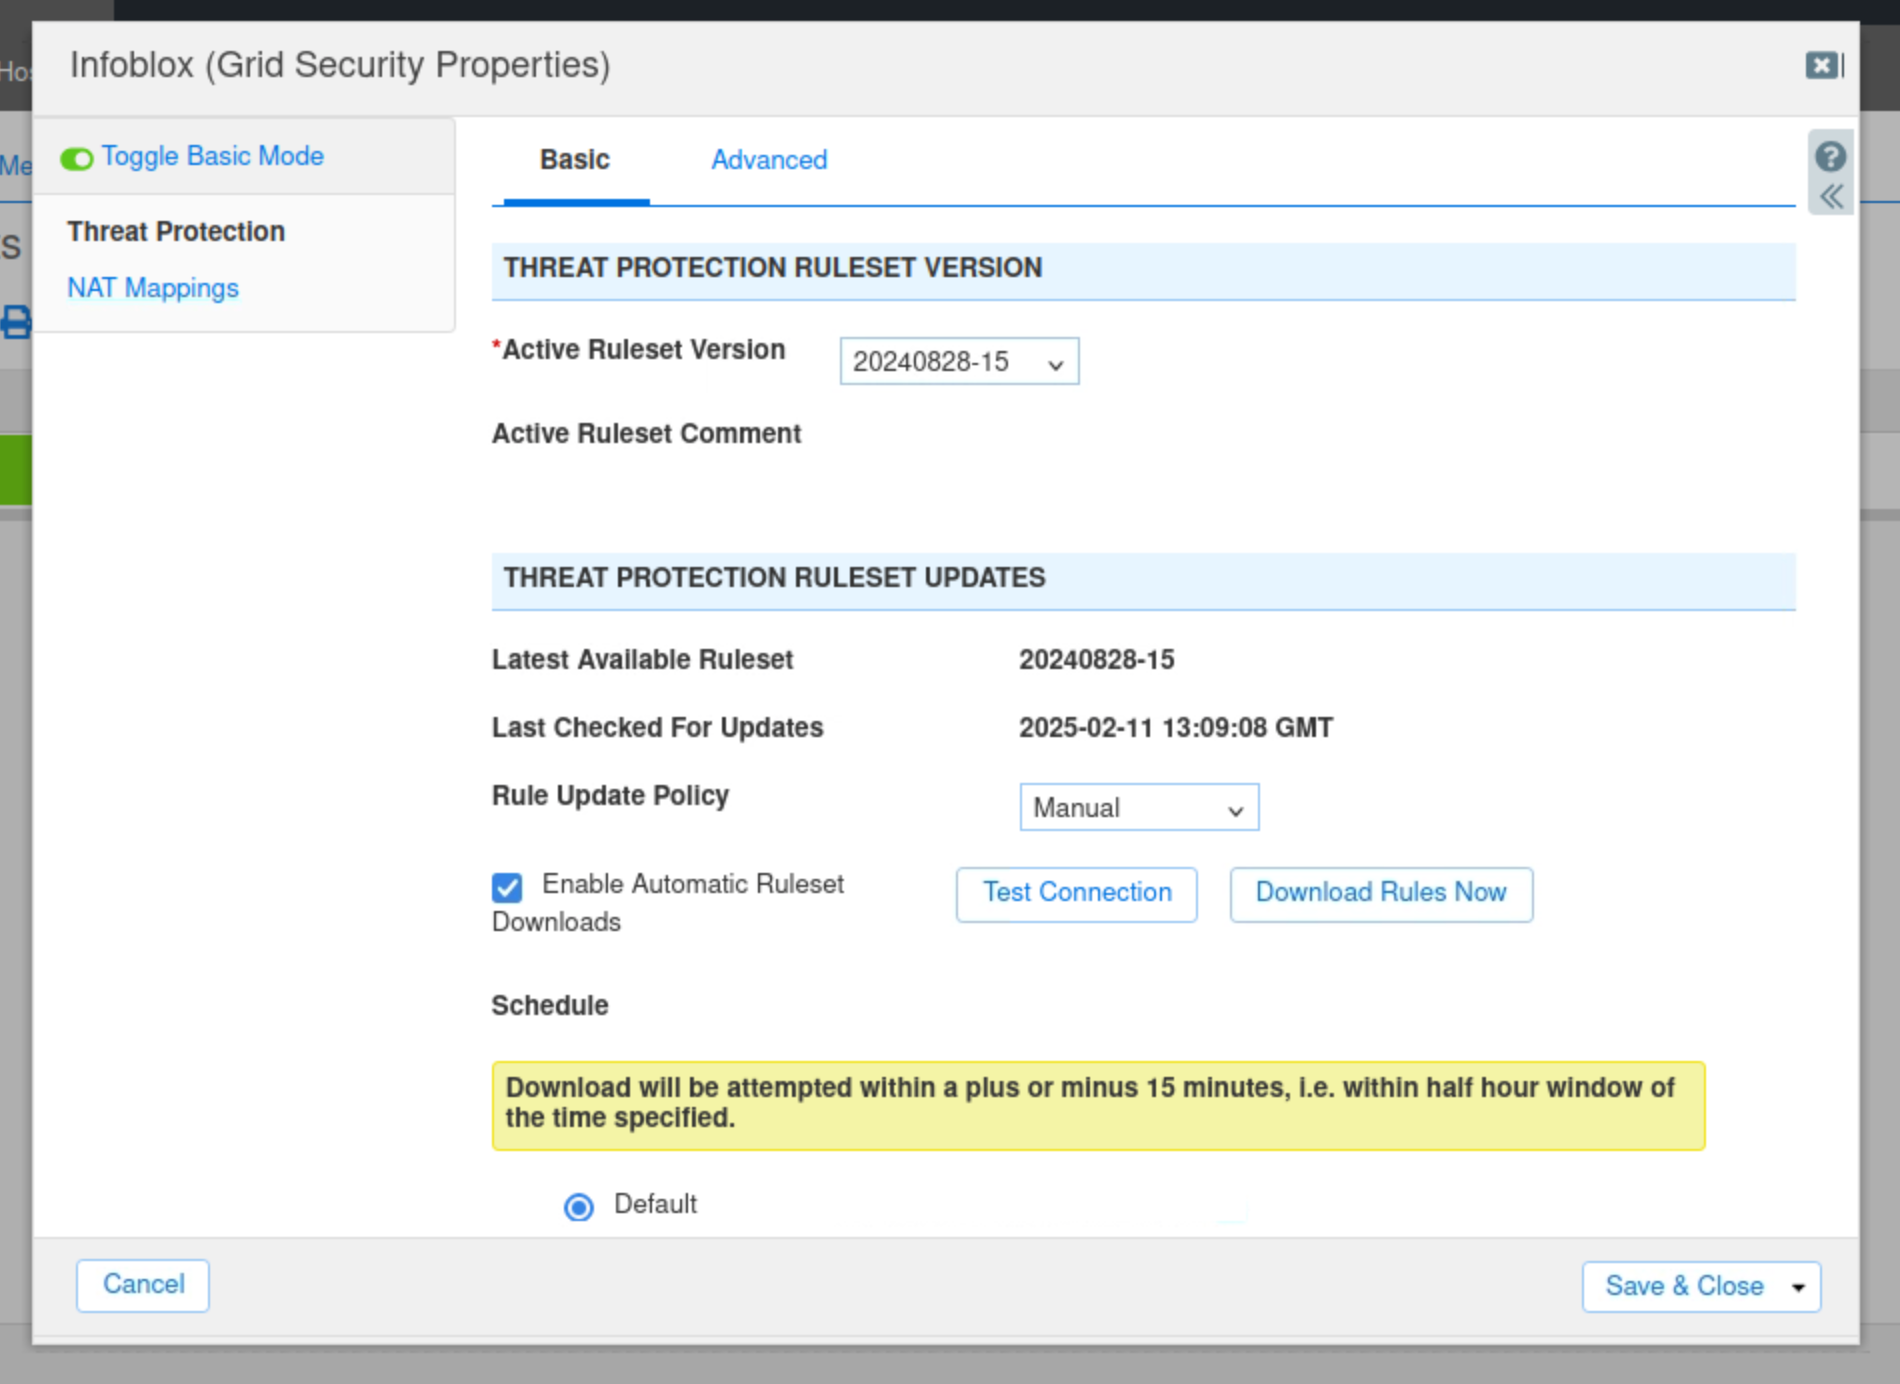
Task: Open NAT Mappings section
Action: click(153, 288)
